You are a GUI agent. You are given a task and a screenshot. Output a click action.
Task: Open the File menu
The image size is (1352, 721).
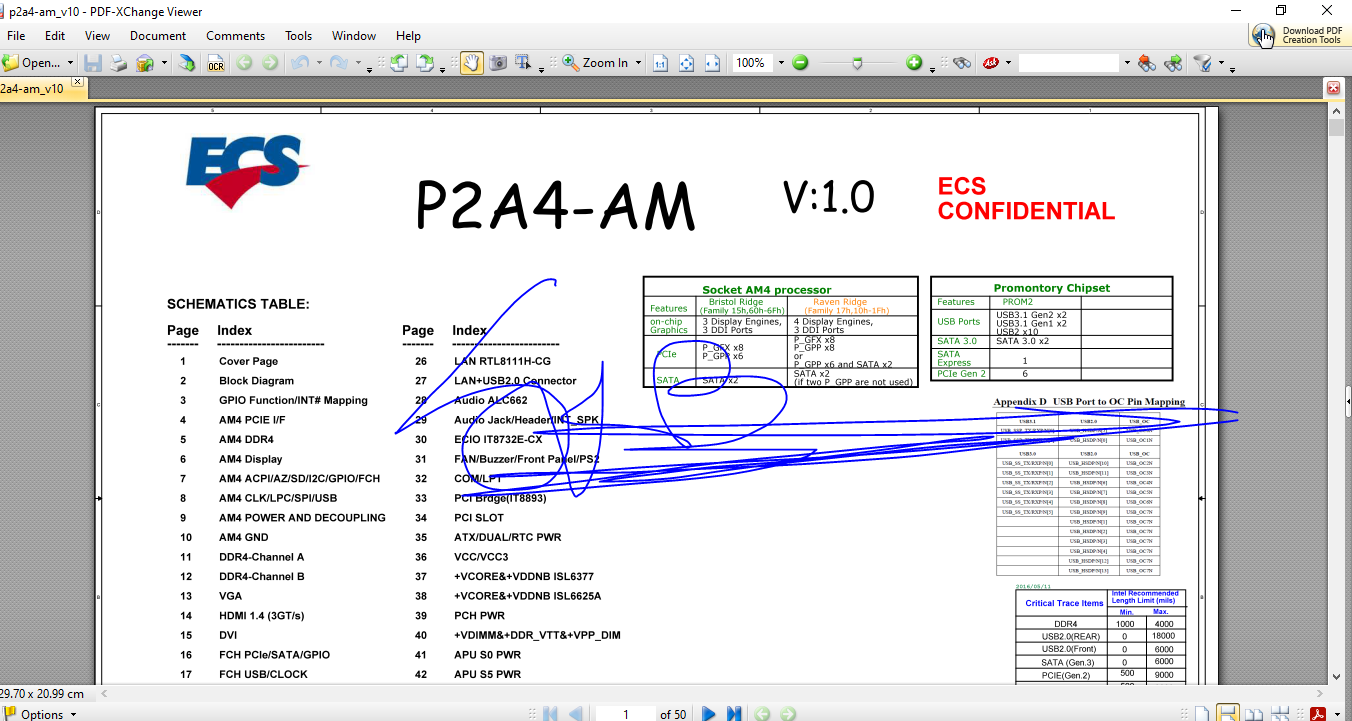(x=16, y=36)
